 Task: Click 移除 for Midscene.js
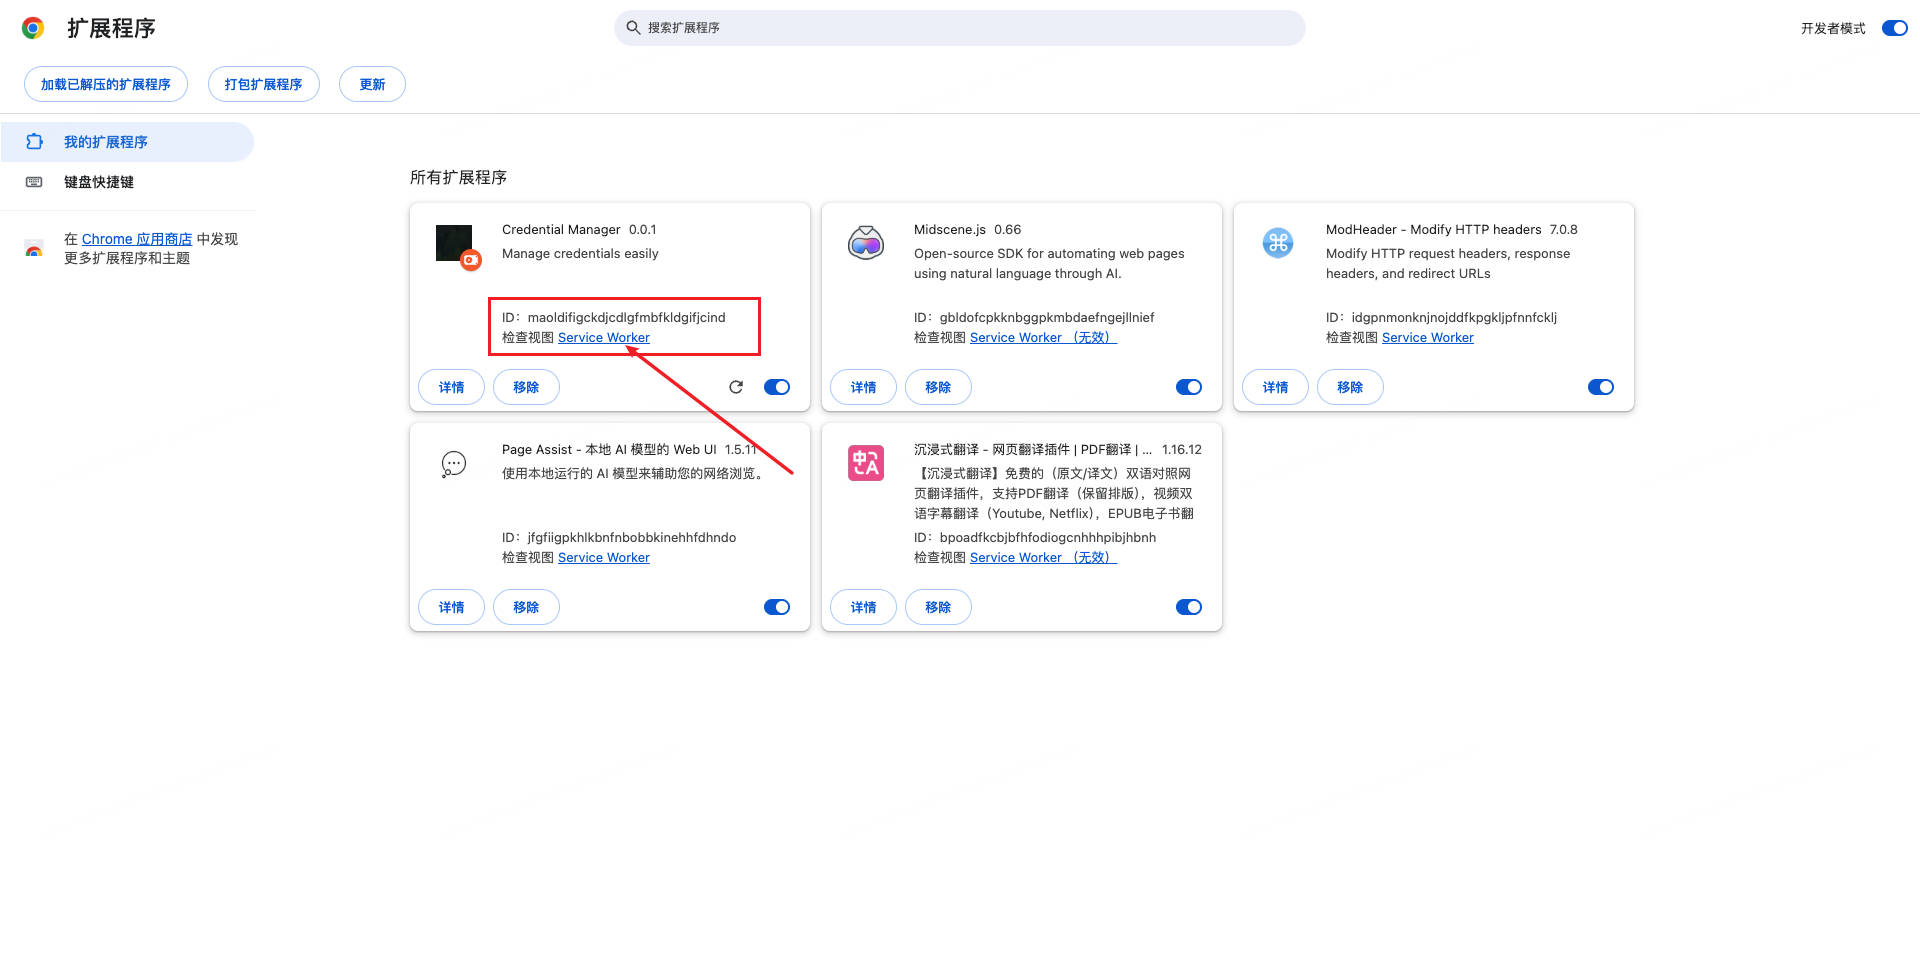pos(938,387)
